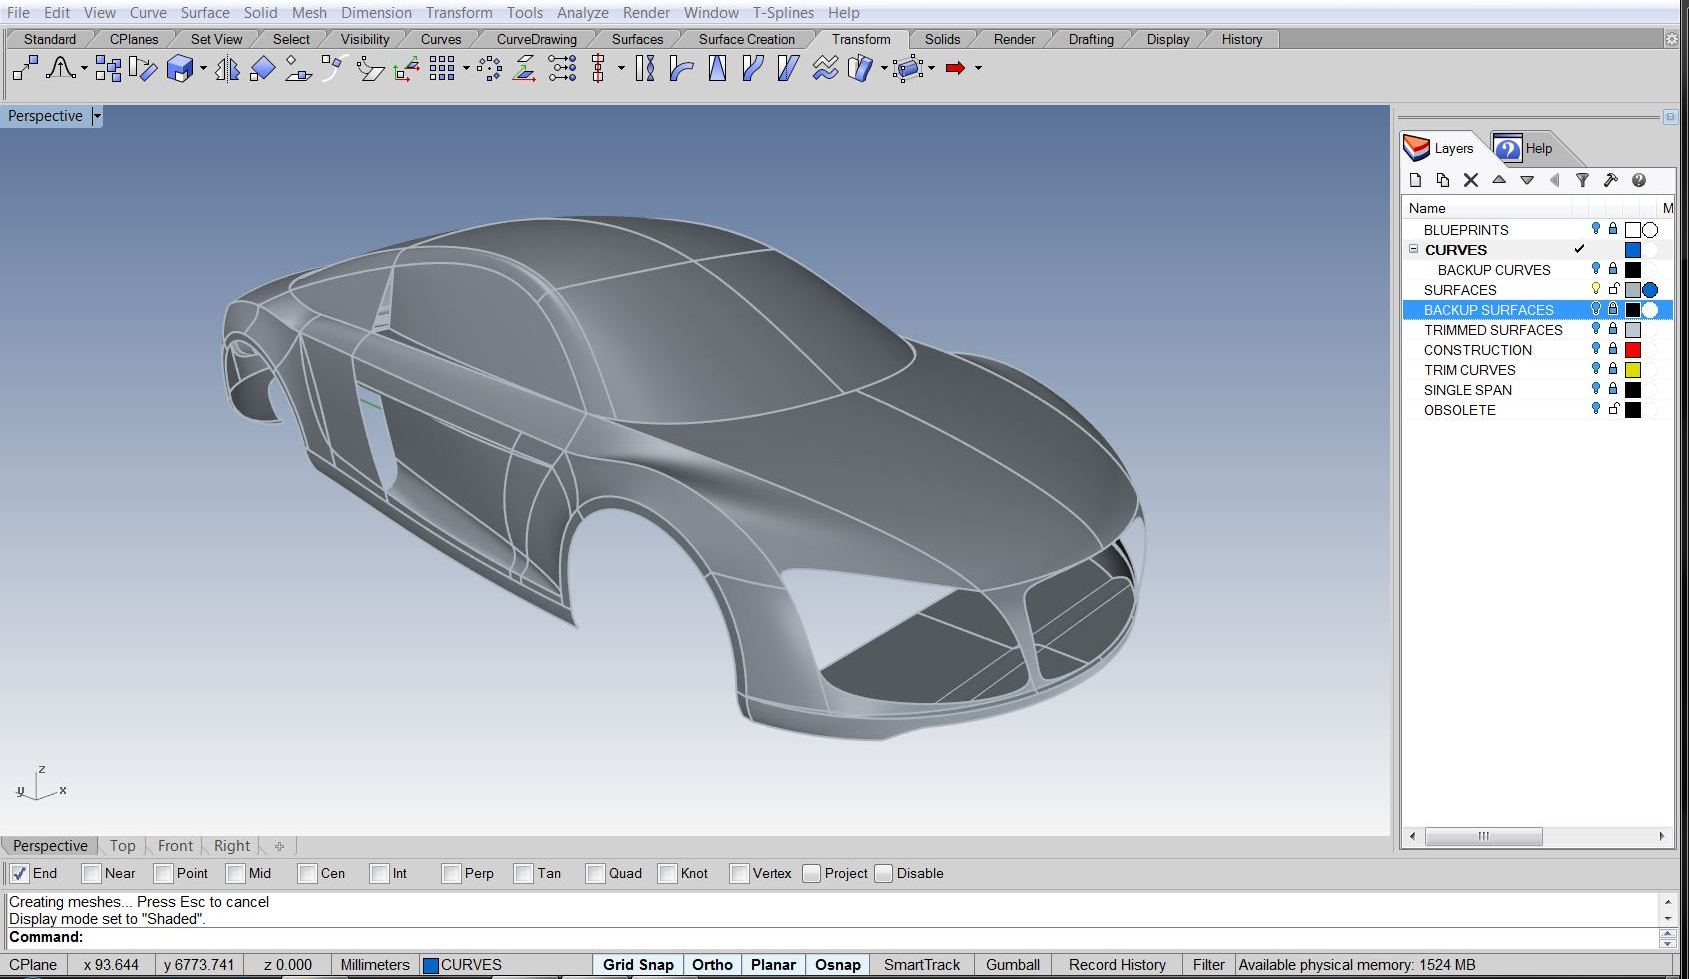1689x979 pixels.
Task: Select the Bend deformation tool
Action: tap(681, 68)
